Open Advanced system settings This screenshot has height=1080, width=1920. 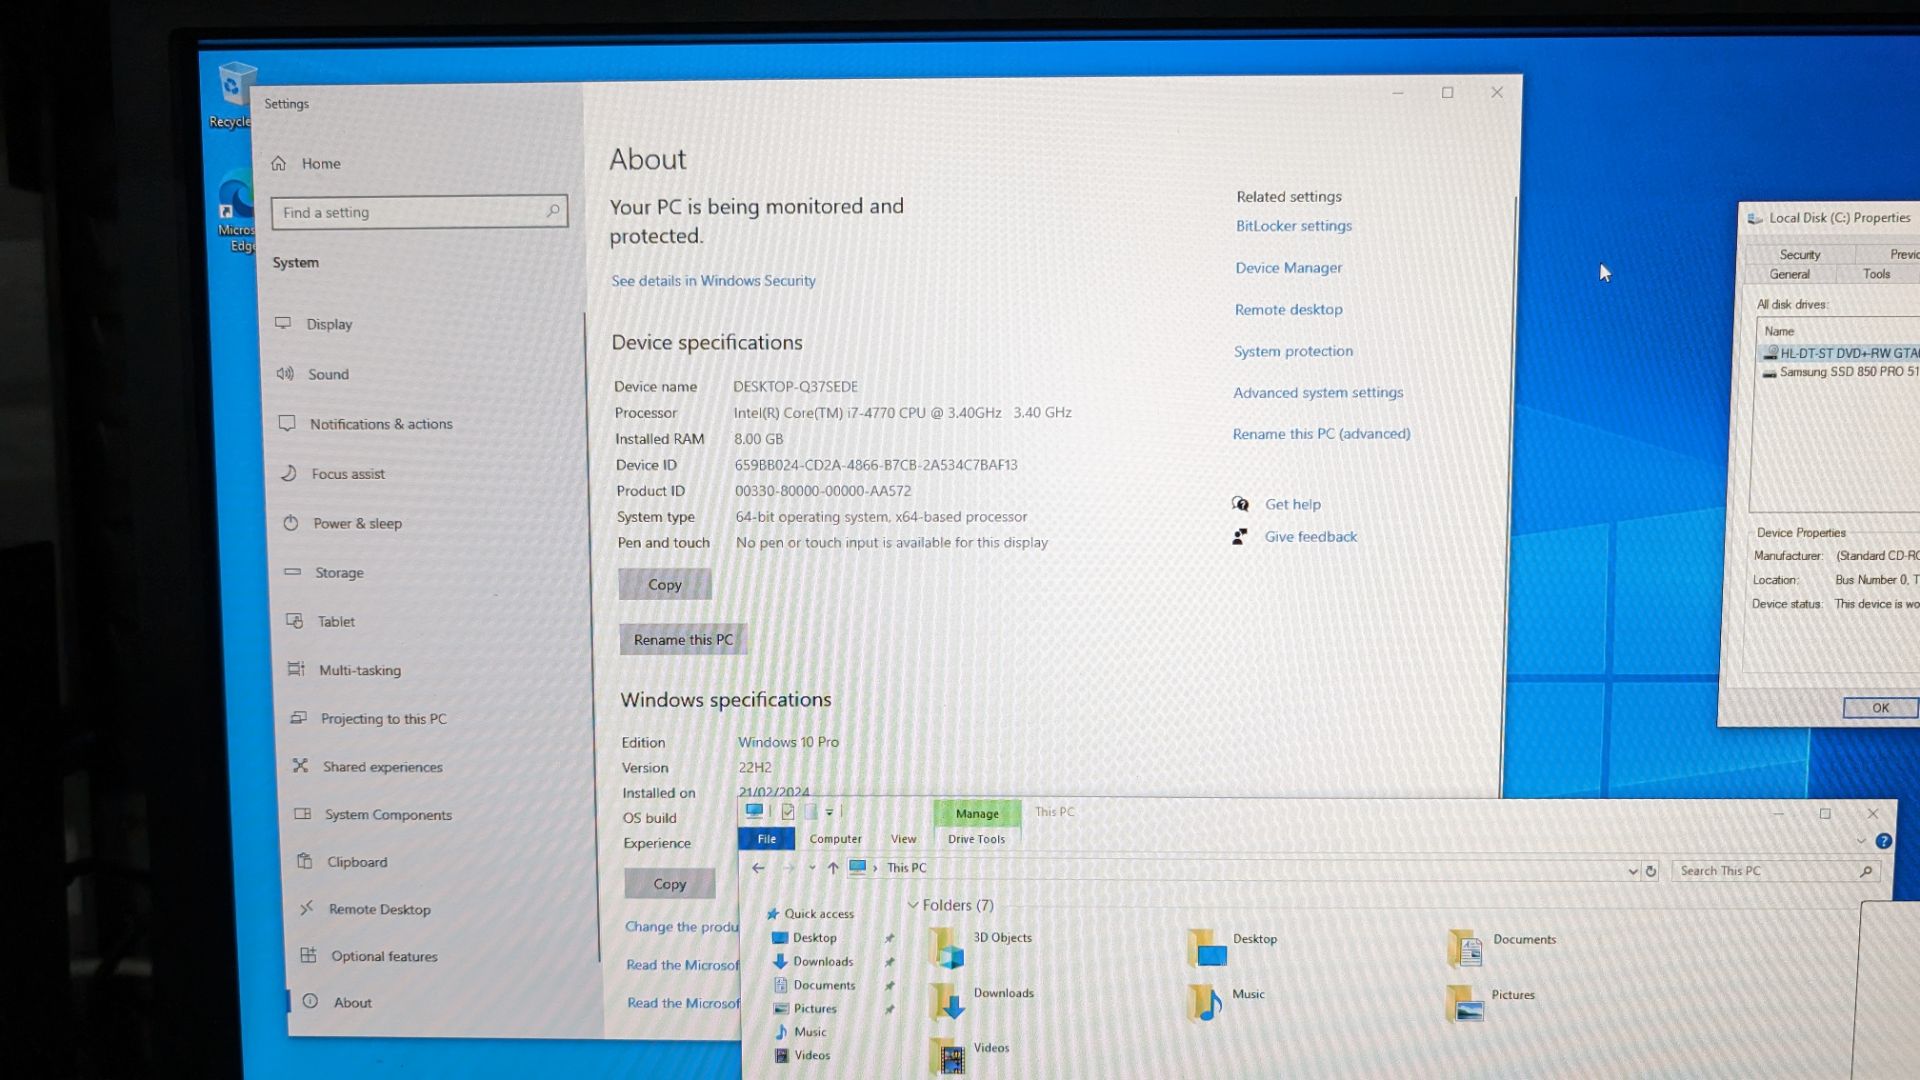pyautogui.click(x=1317, y=392)
